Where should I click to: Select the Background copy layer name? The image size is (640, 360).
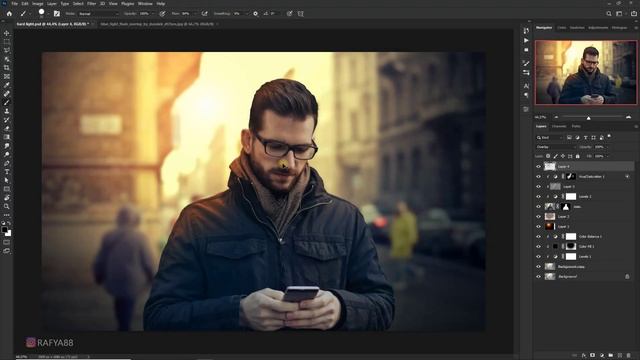click(571, 267)
